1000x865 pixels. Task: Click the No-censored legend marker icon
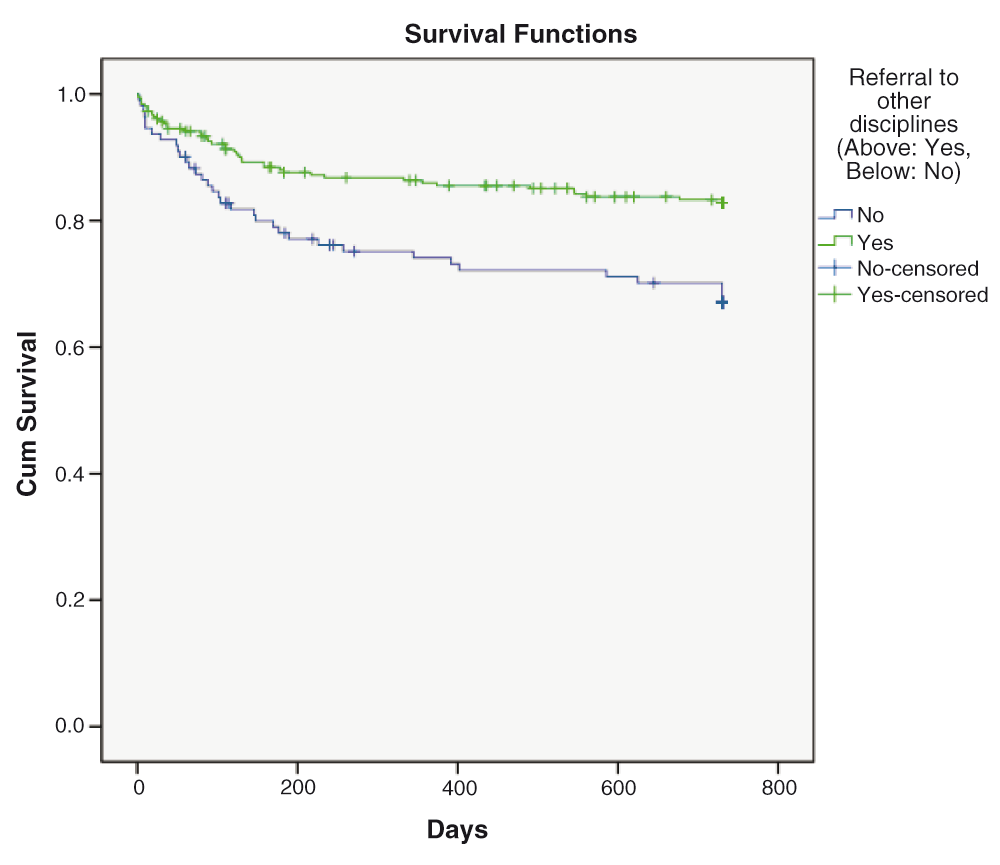tap(835, 268)
